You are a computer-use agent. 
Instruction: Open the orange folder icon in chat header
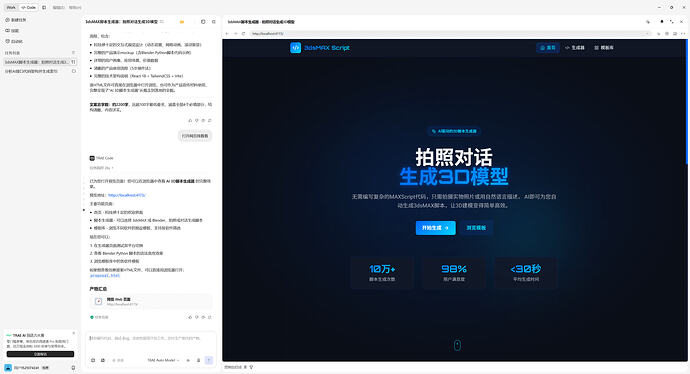182,22
